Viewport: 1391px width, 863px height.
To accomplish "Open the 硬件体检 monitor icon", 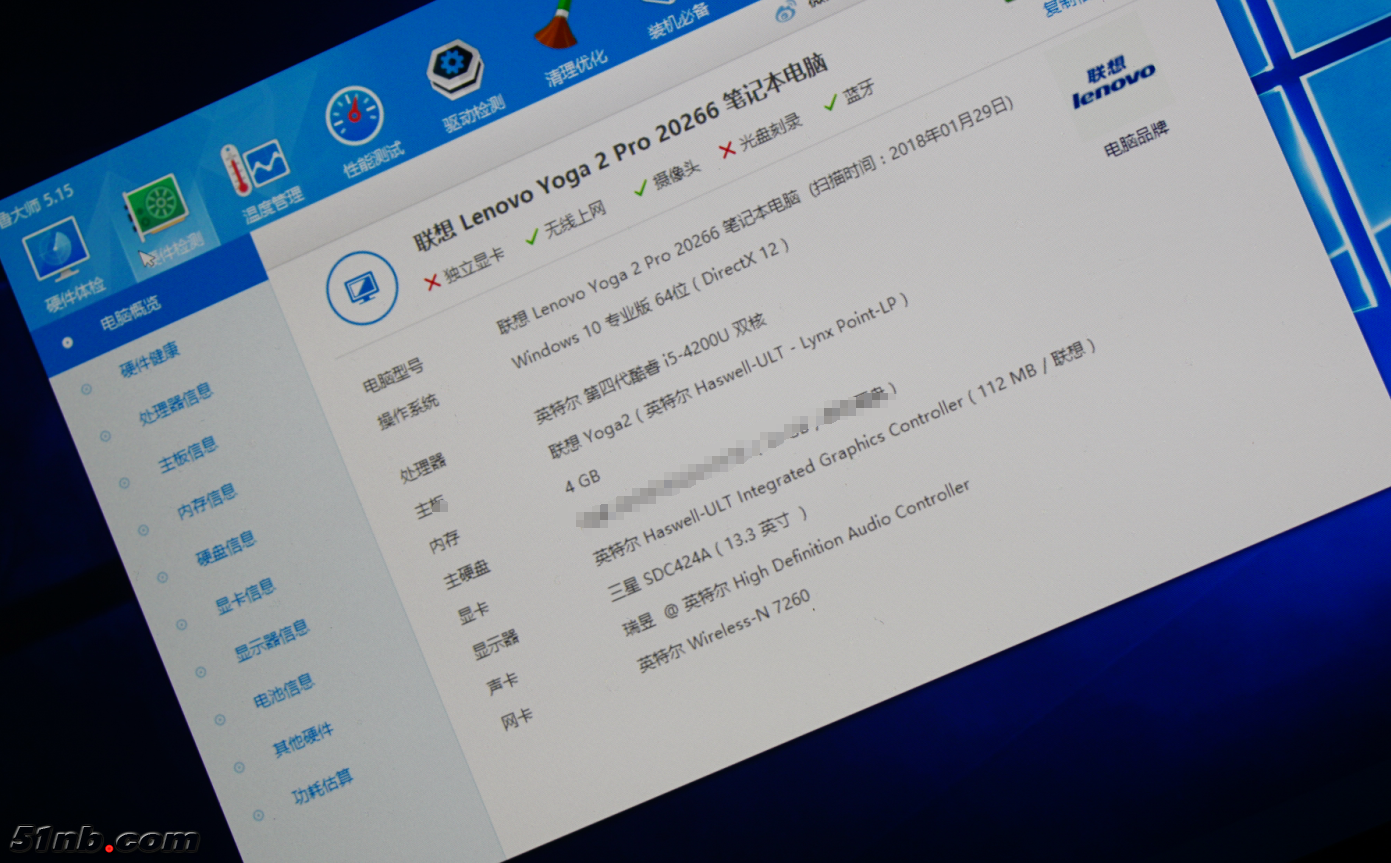I will pos(59,250).
